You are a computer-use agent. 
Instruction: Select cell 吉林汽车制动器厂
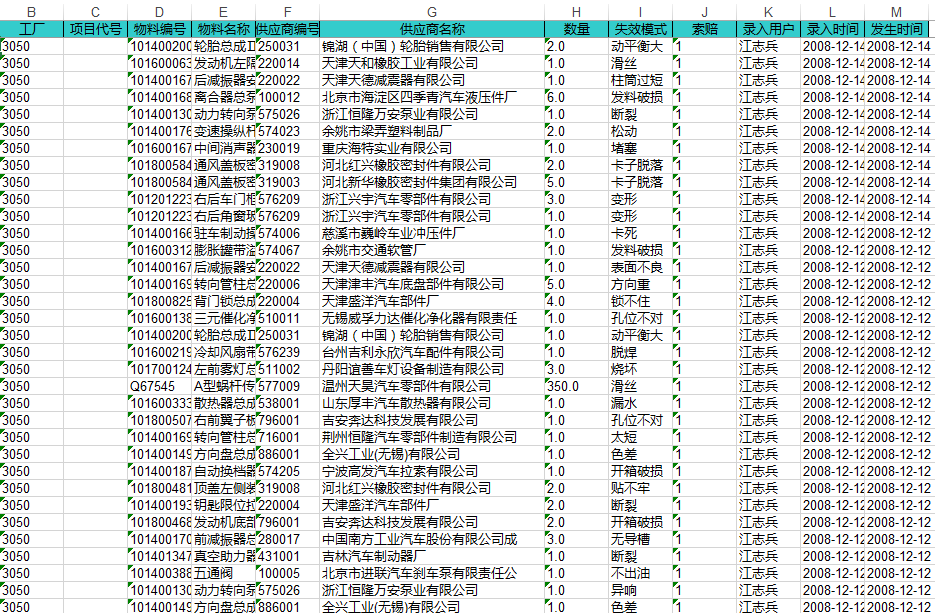point(432,556)
